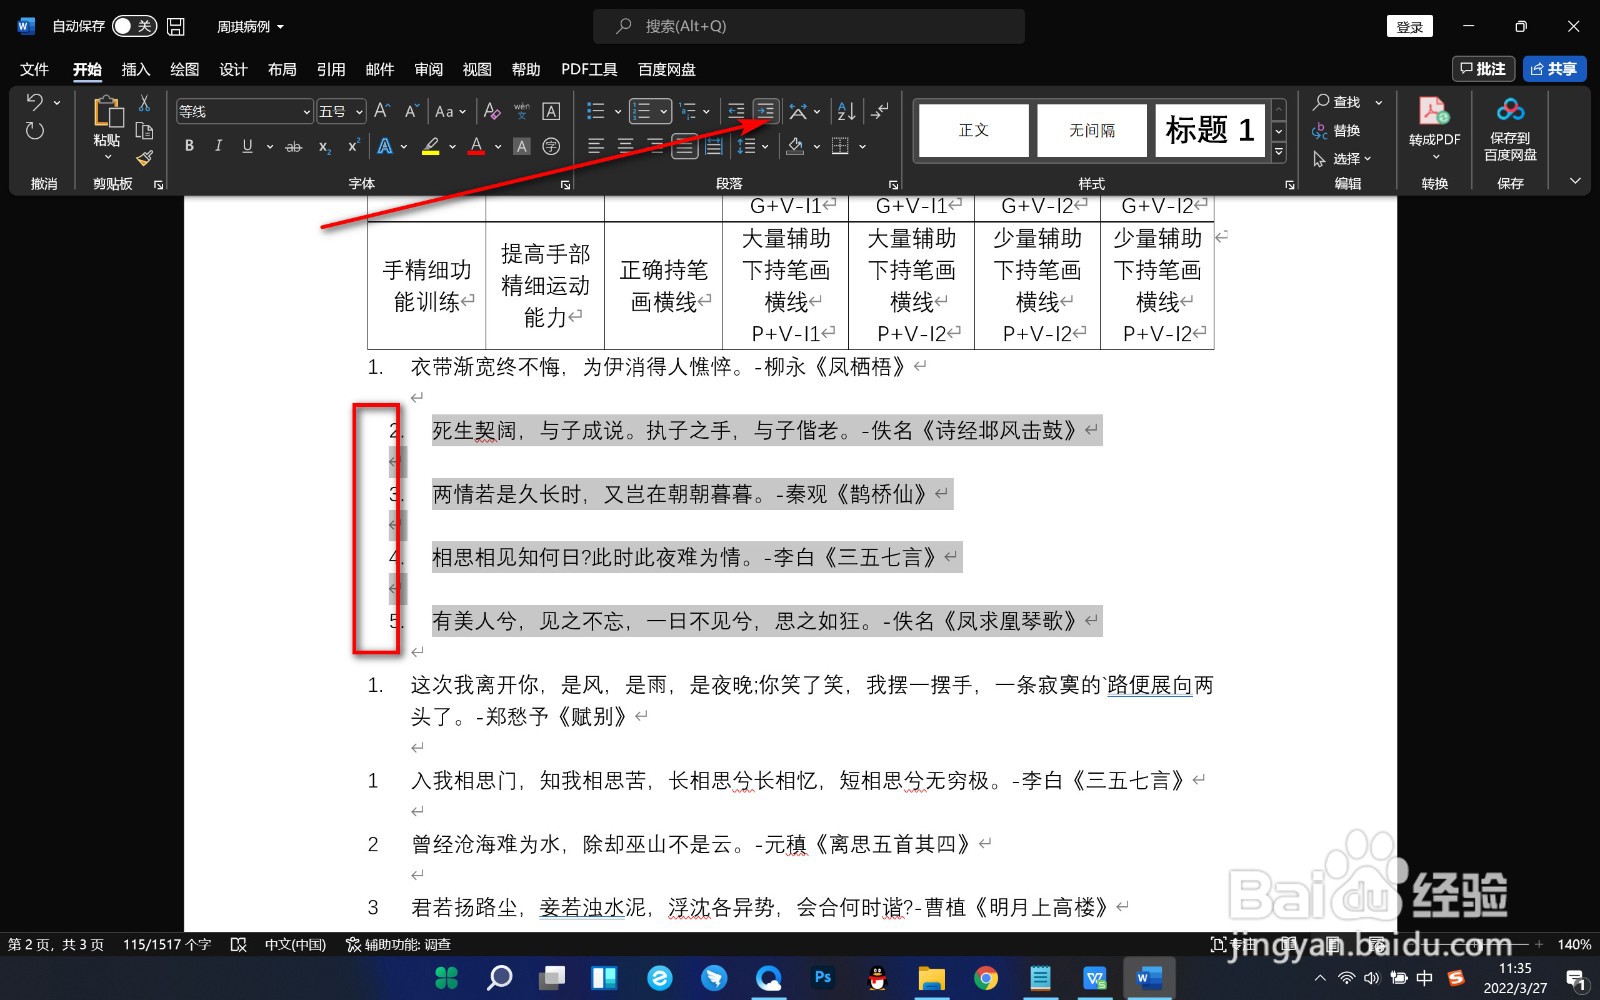Open Photoshop from the taskbar

tap(823, 978)
